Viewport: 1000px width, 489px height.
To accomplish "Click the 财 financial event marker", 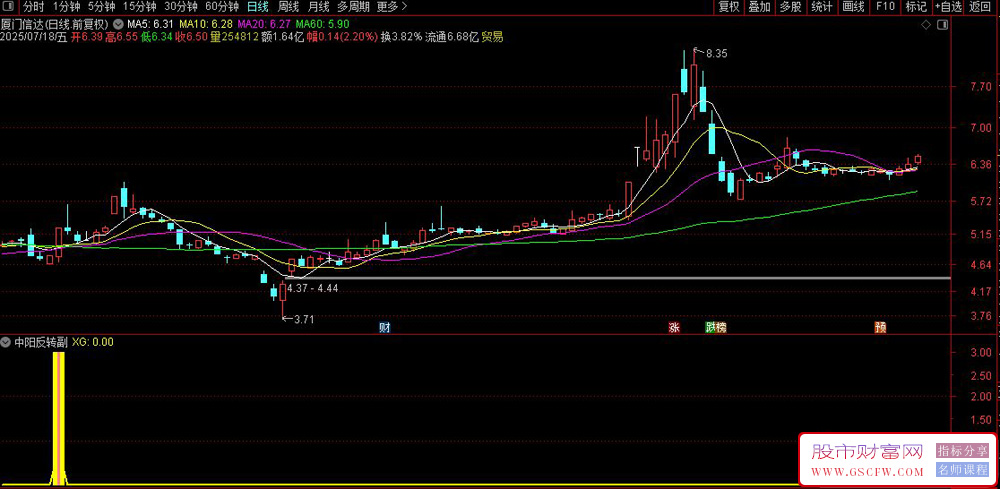I will pos(385,328).
